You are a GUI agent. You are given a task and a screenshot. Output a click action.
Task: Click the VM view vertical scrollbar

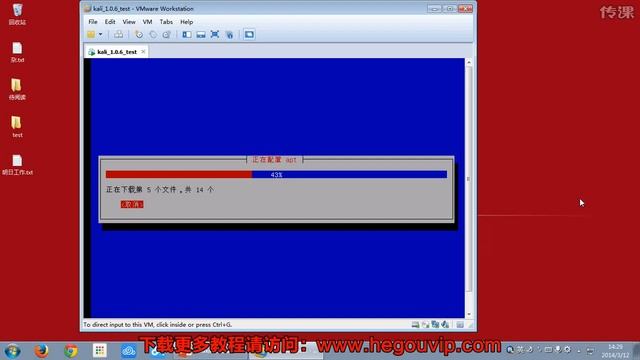[x=469, y=179]
